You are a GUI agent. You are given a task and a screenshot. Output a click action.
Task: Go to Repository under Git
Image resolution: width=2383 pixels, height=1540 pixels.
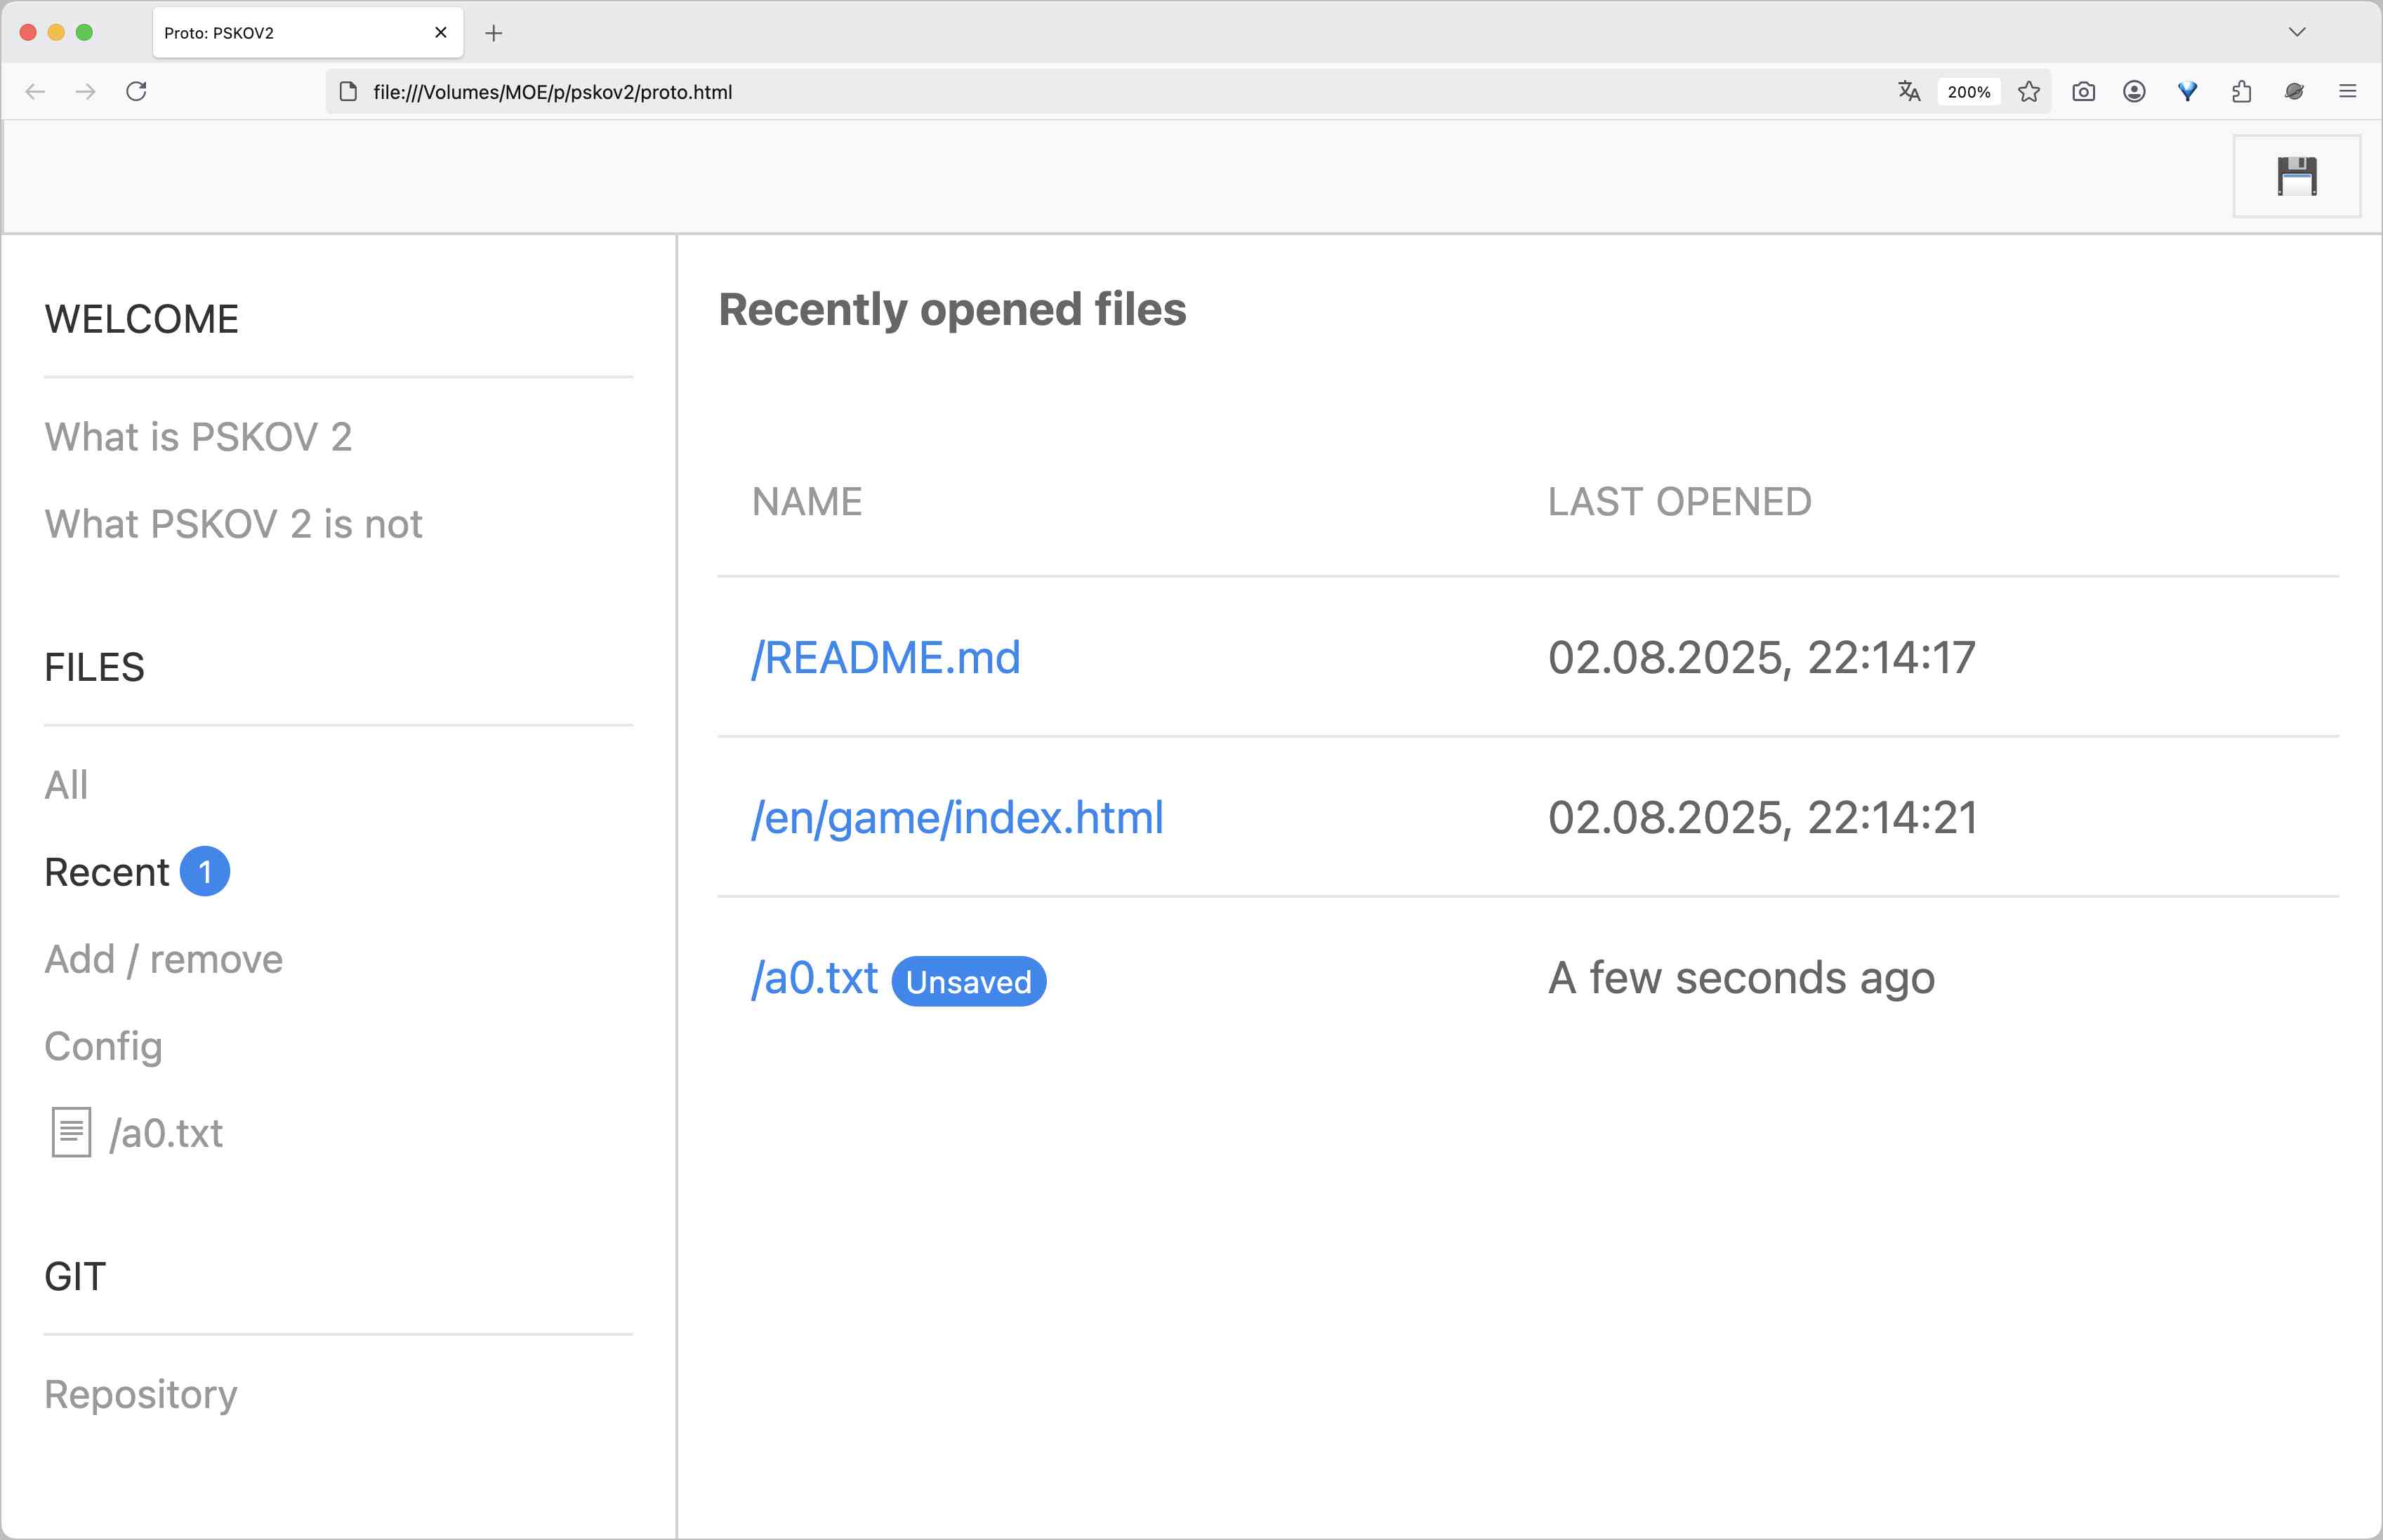tap(141, 1394)
